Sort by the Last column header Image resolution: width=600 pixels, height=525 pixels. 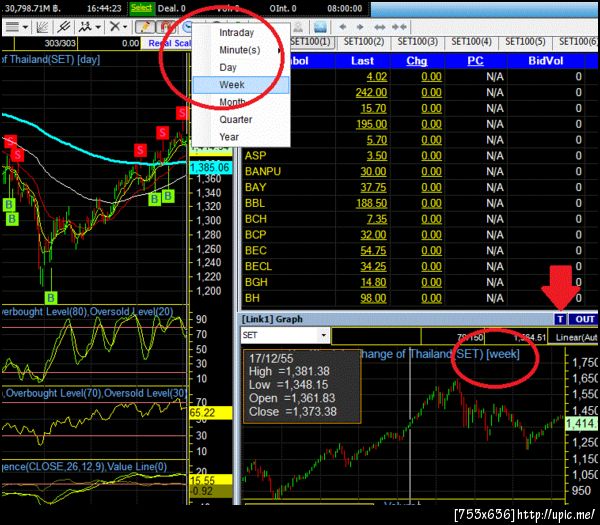click(362, 61)
